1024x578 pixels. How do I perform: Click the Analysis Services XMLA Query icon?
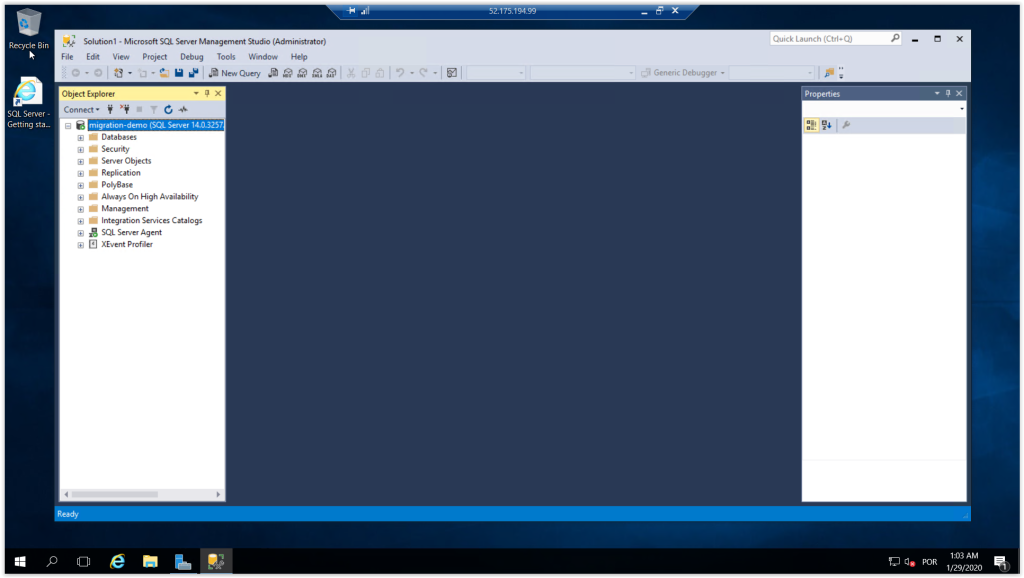(317, 73)
